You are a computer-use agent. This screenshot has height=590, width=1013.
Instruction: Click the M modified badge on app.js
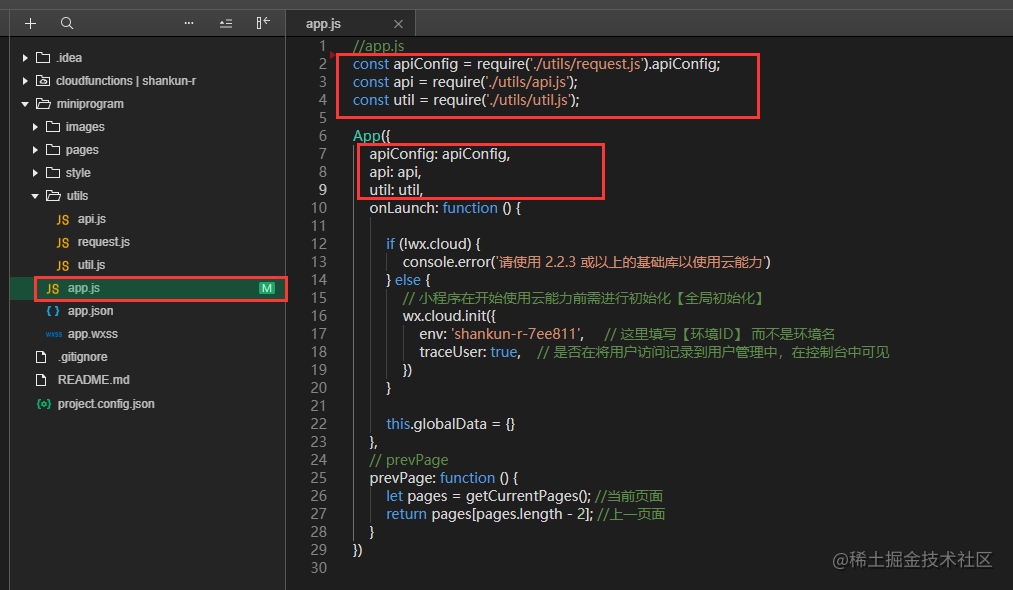pyautogui.click(x=267, y=288)
